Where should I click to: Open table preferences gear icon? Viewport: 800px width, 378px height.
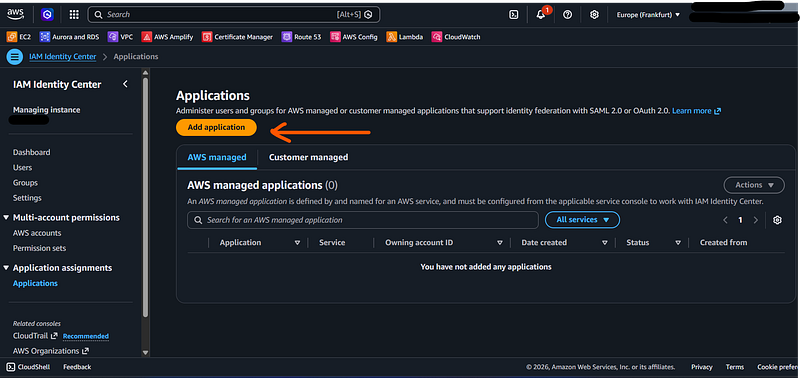[x=777, y=220]
